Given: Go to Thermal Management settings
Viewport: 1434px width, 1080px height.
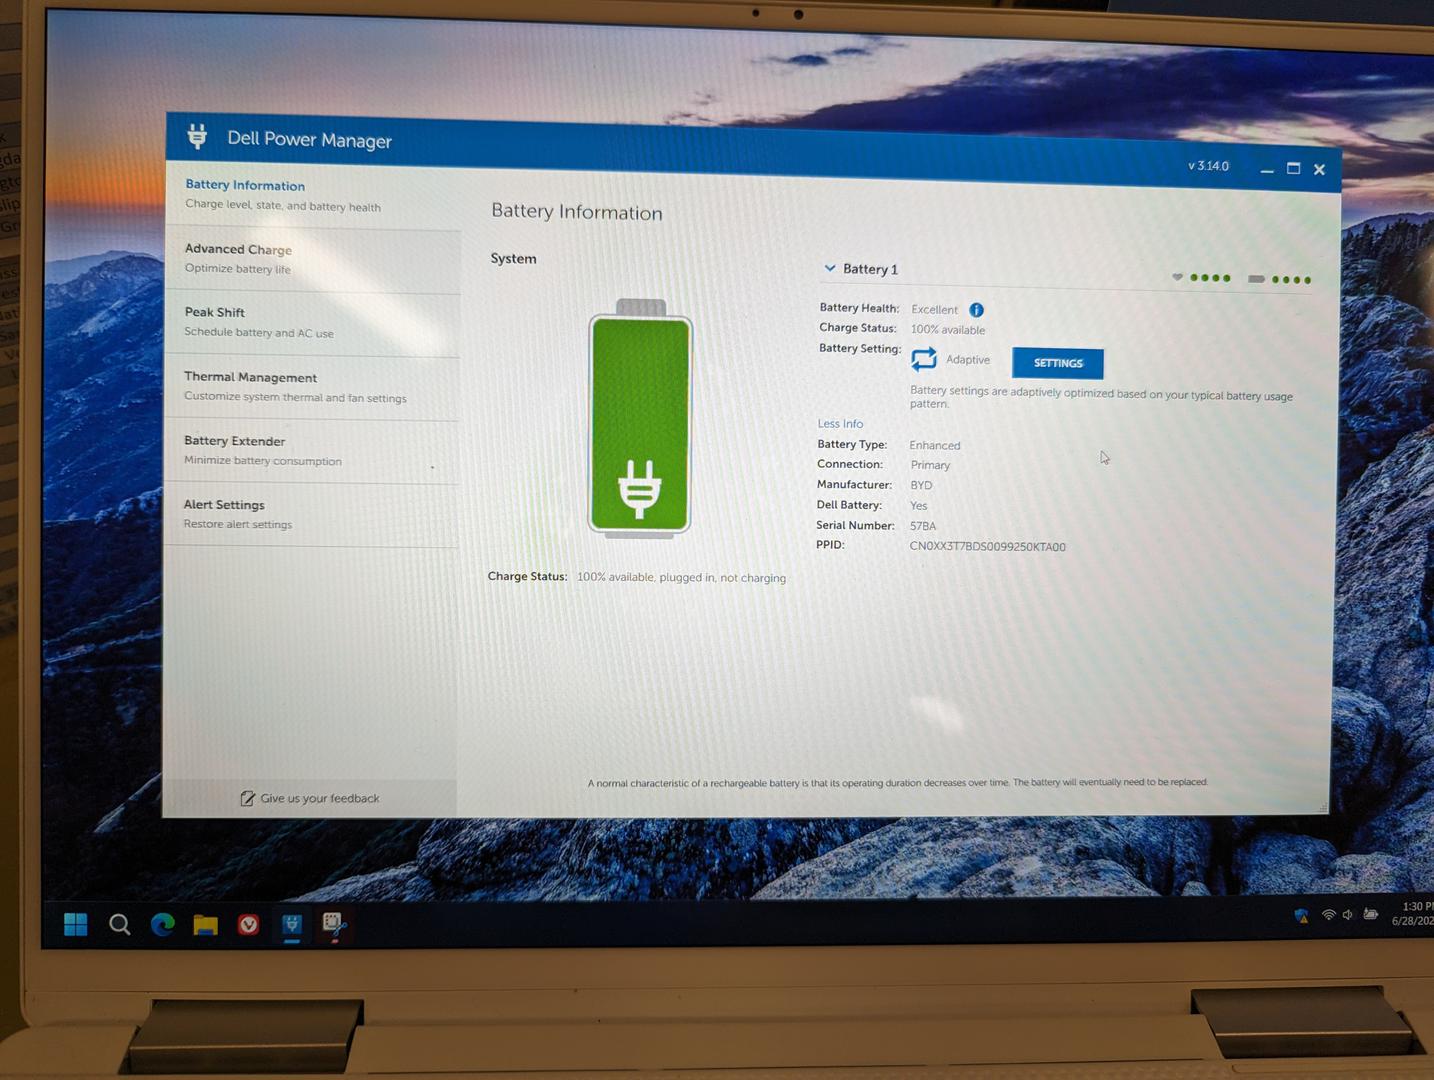Looking at the screenshot, I should (312, 387).
